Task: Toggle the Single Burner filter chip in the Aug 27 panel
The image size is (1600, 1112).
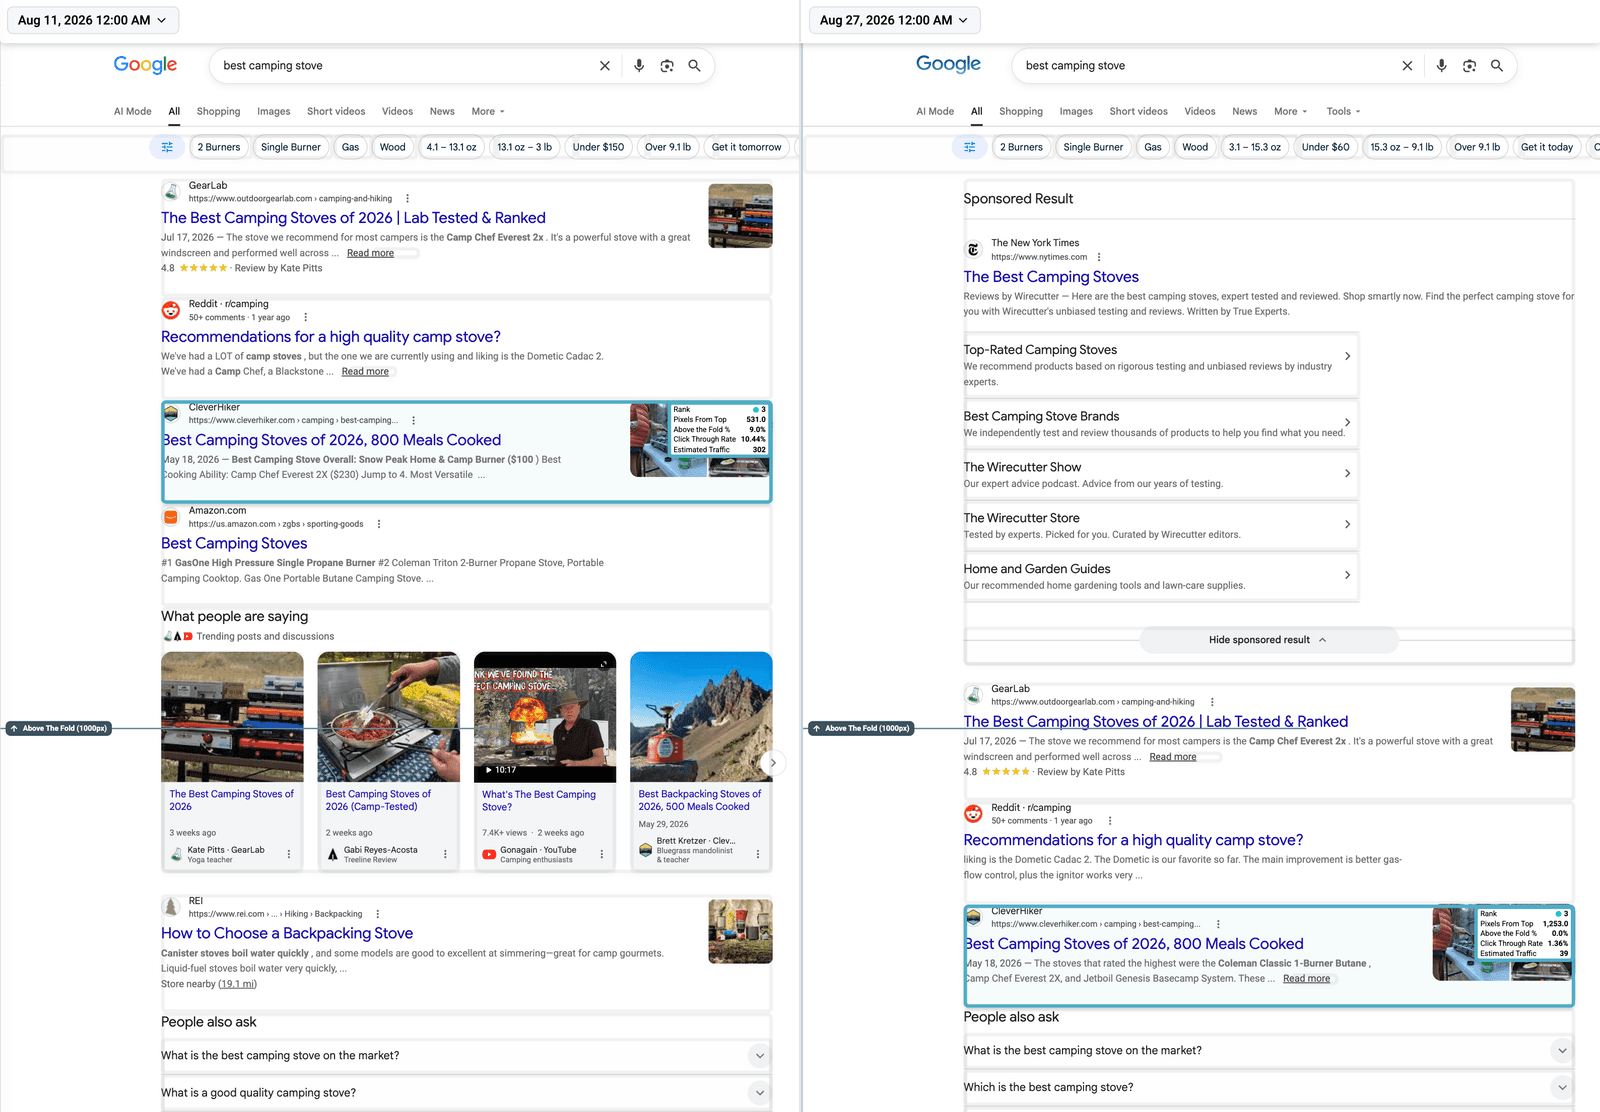Action: click(1093, 147)
